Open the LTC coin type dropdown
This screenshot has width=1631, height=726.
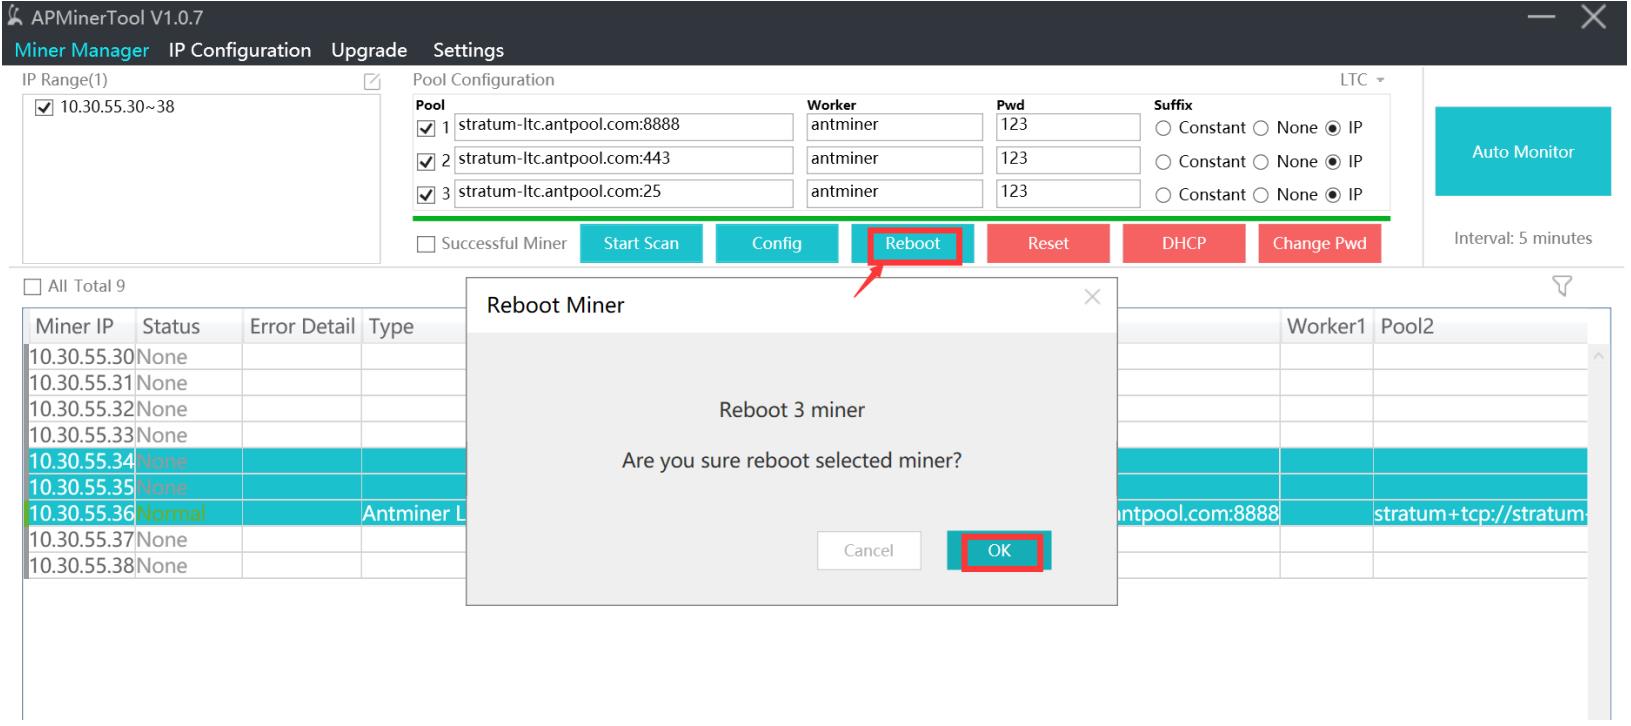point(1362,80)
